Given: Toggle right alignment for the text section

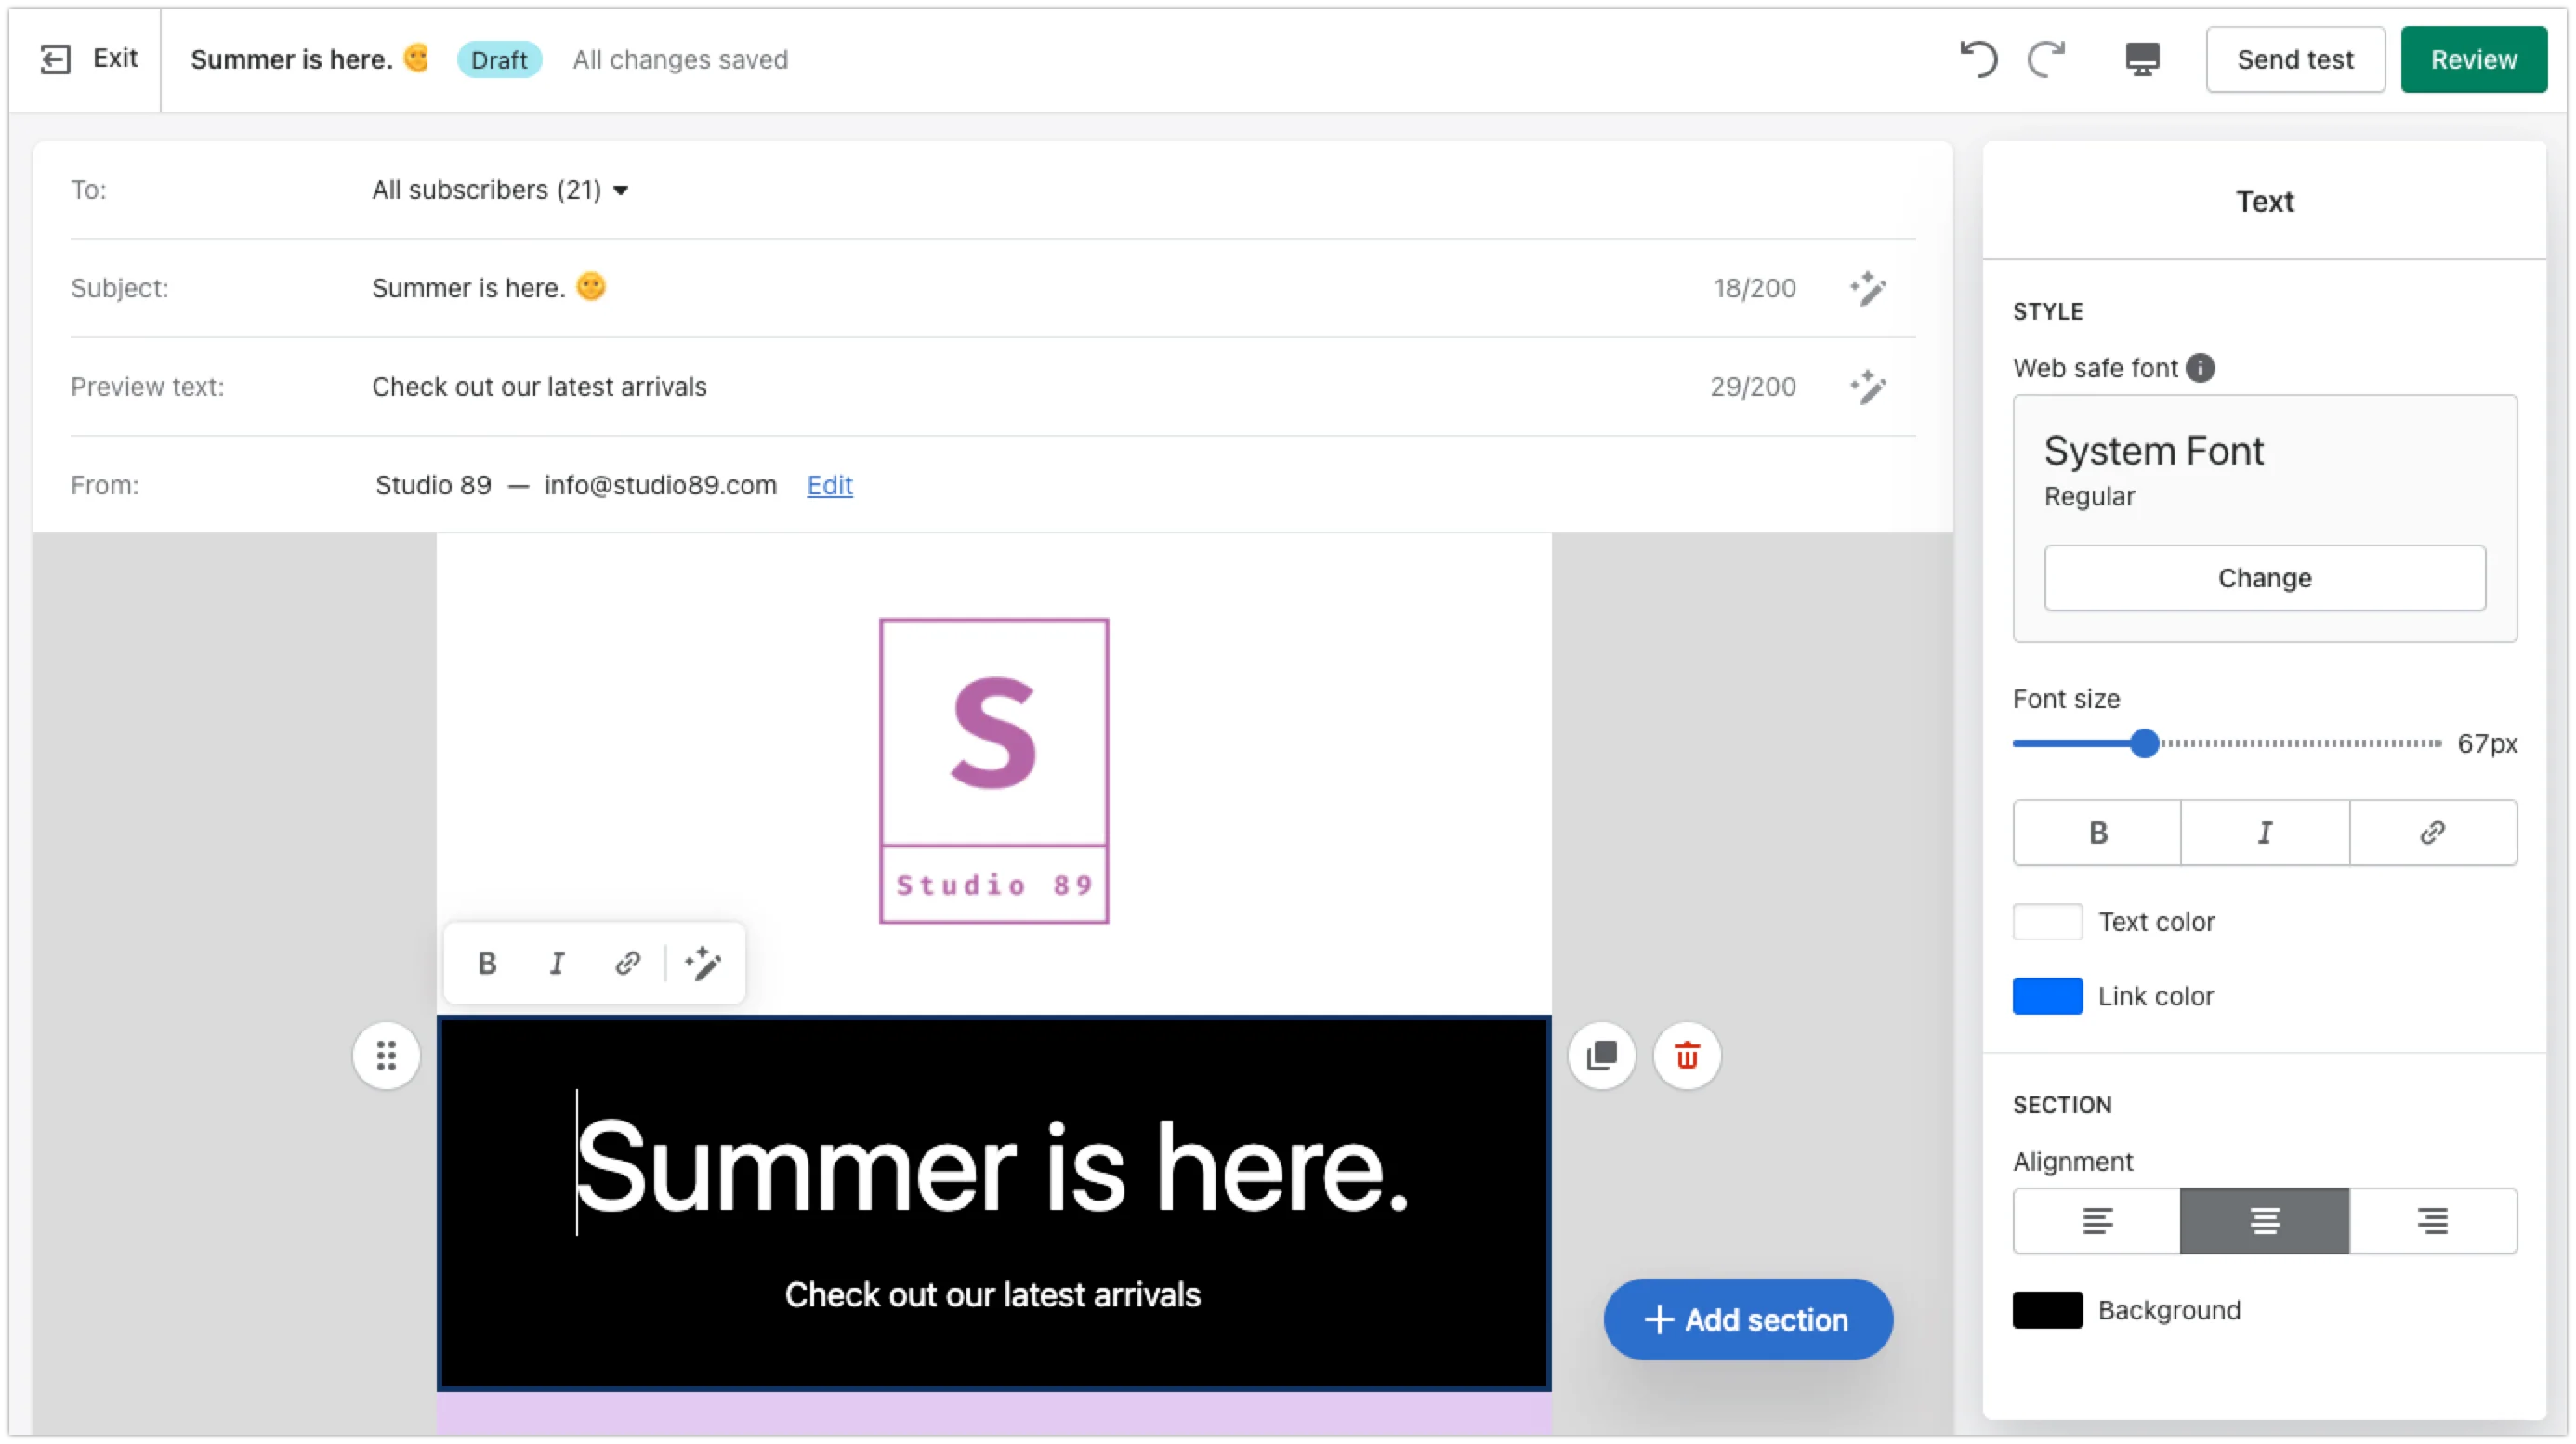Looking at the screenshot, I should [2431, 1221].
